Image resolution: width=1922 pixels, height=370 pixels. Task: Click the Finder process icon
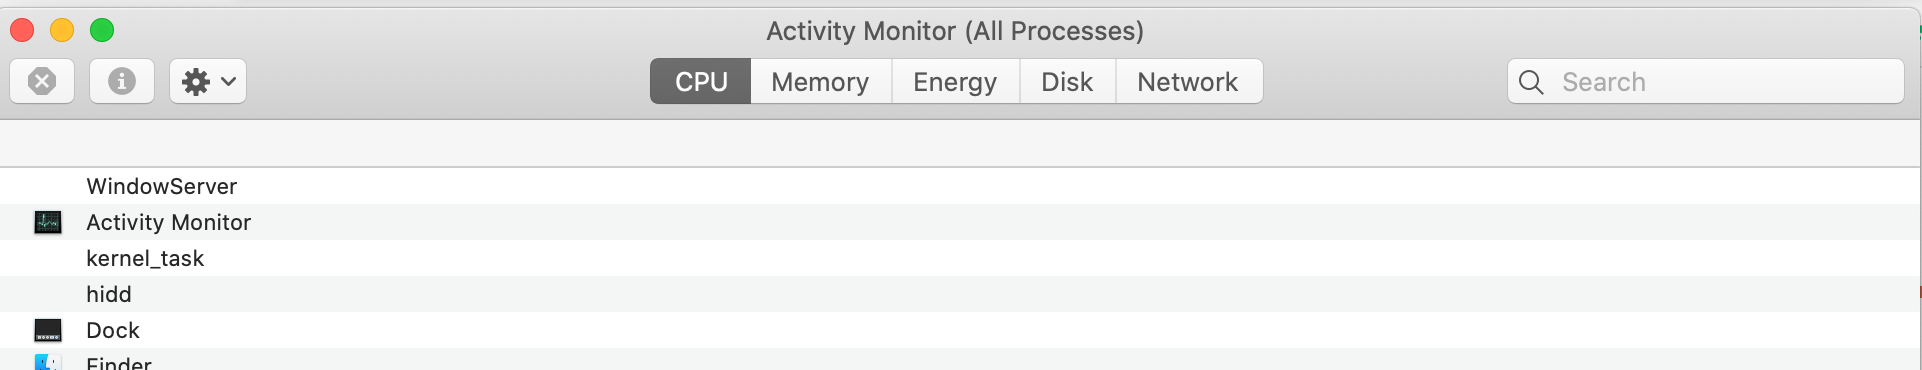48,362
